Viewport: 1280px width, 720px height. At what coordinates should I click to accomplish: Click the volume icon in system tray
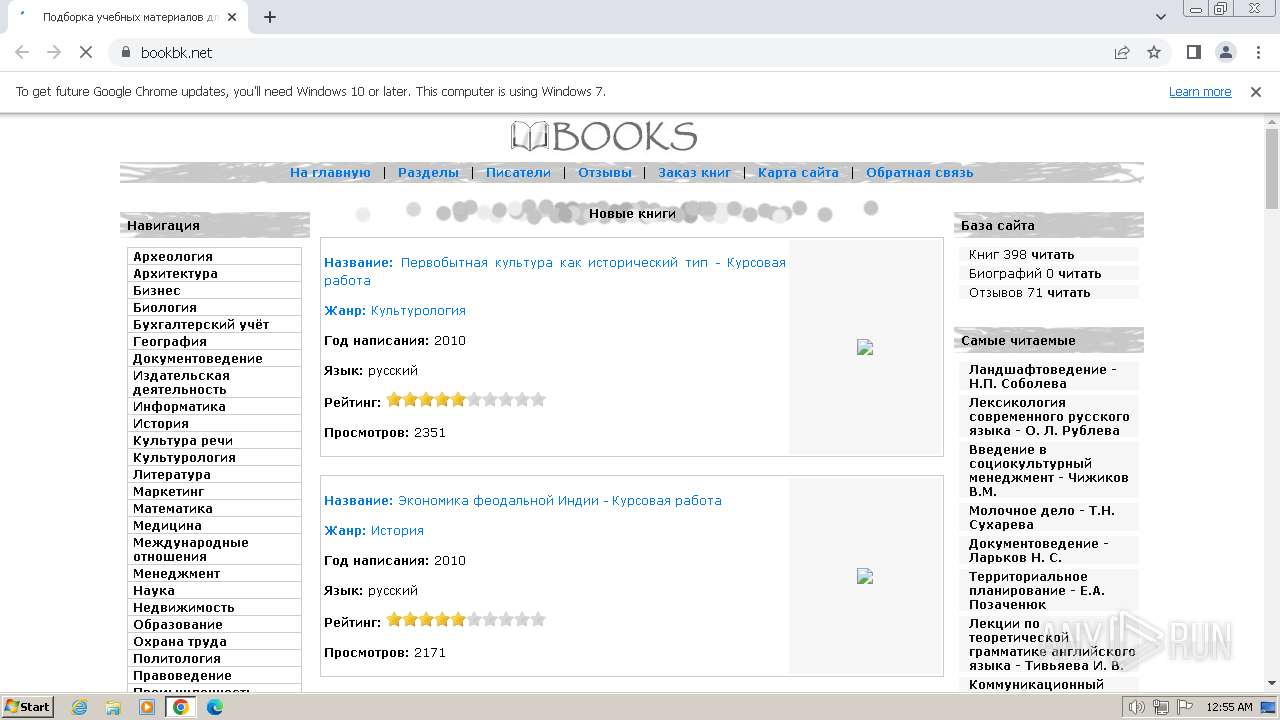click(x=1136, y=707)
